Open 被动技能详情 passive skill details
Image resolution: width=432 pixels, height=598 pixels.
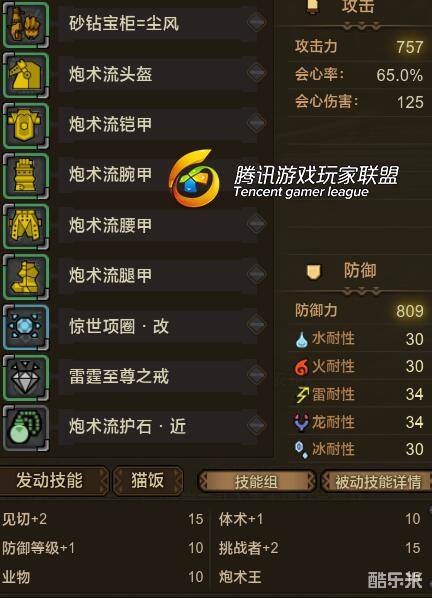377,482
